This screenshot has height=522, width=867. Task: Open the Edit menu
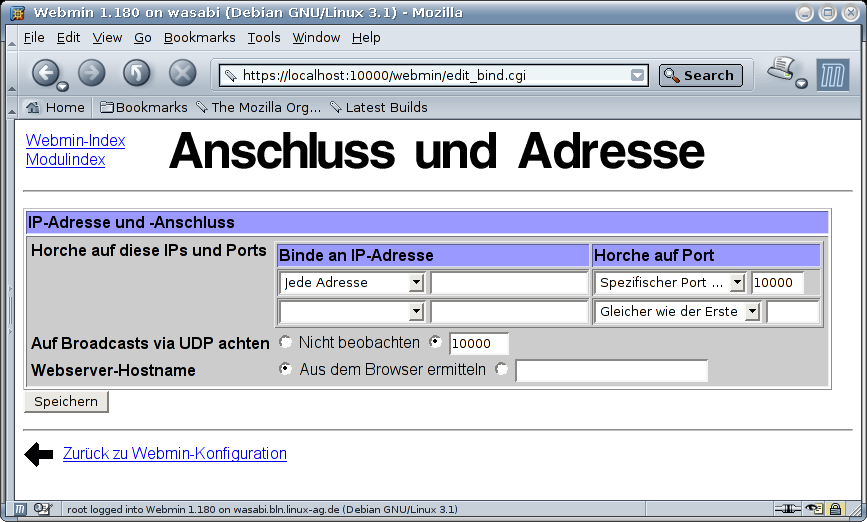(69, 38)
